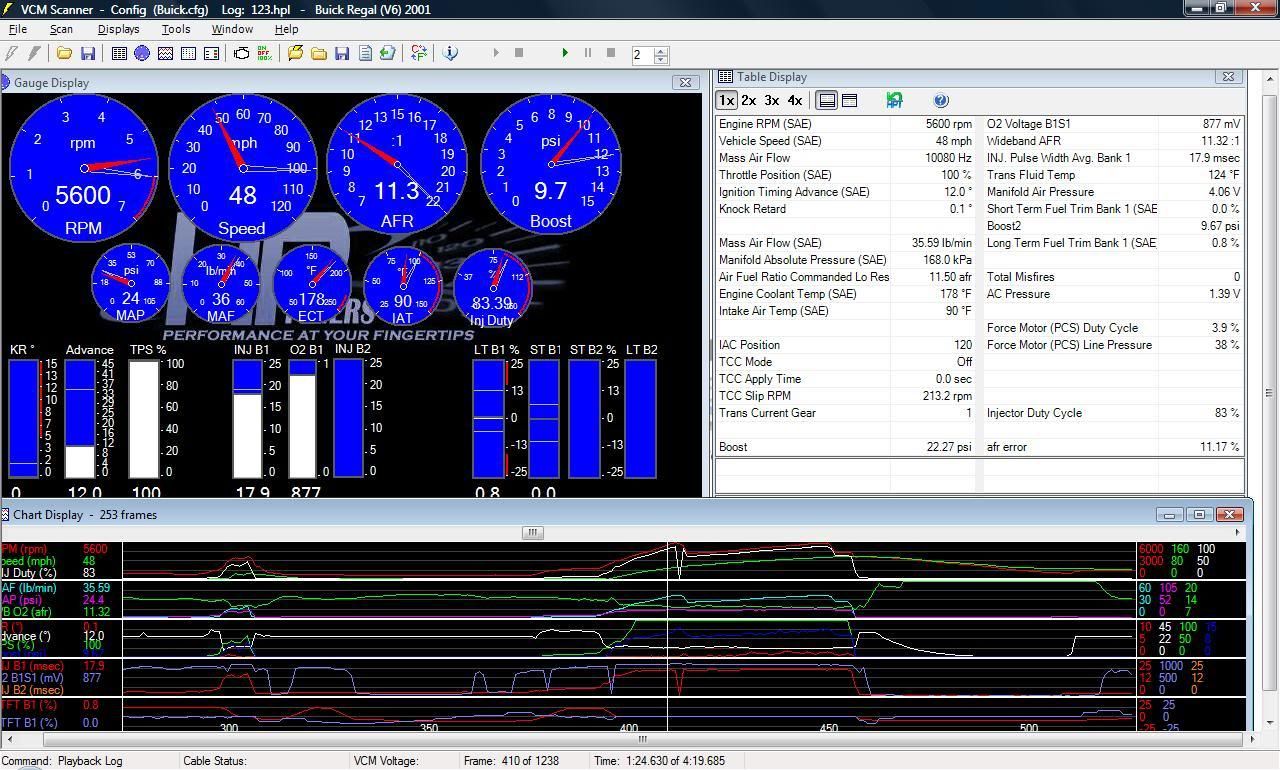Open Table Display help question mark icon
This screenshot has width=1280, height=770.
940,100
